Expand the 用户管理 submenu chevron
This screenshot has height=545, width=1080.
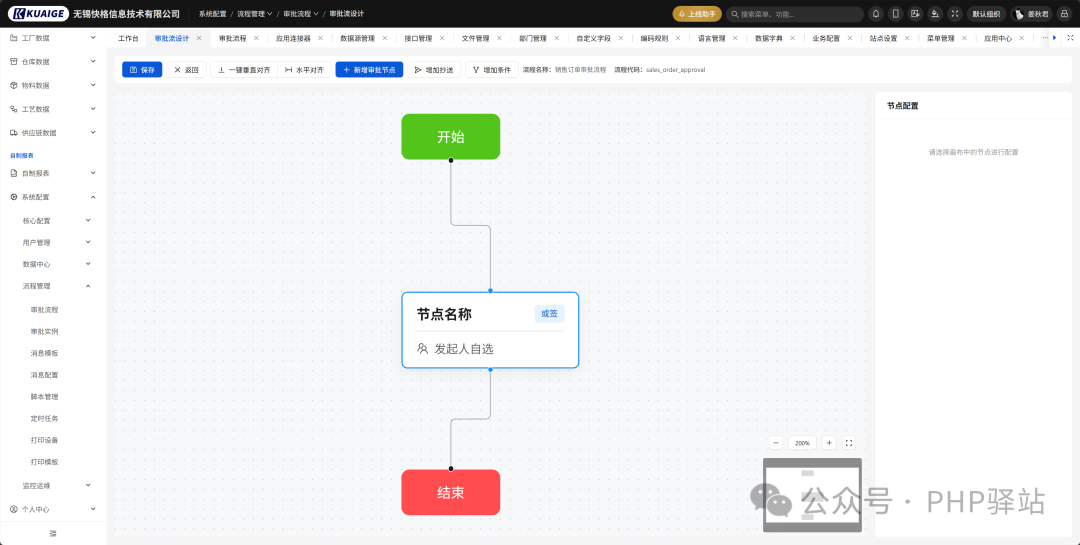[x=87, y=243]
